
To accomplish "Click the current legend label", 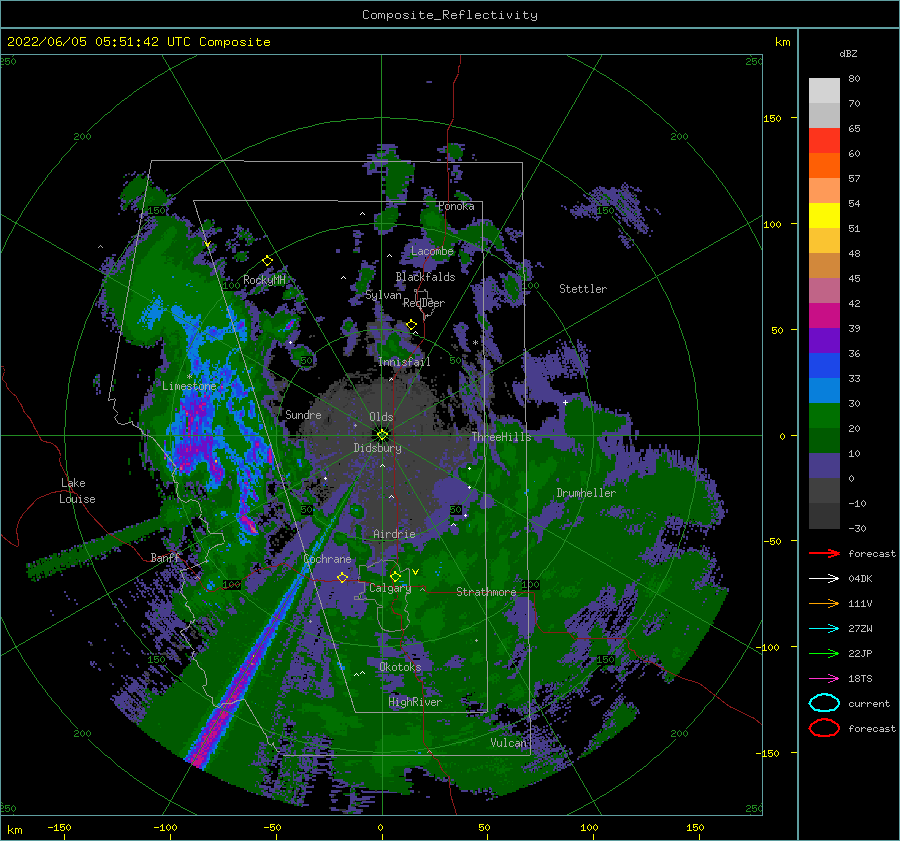I will [869, 703].
